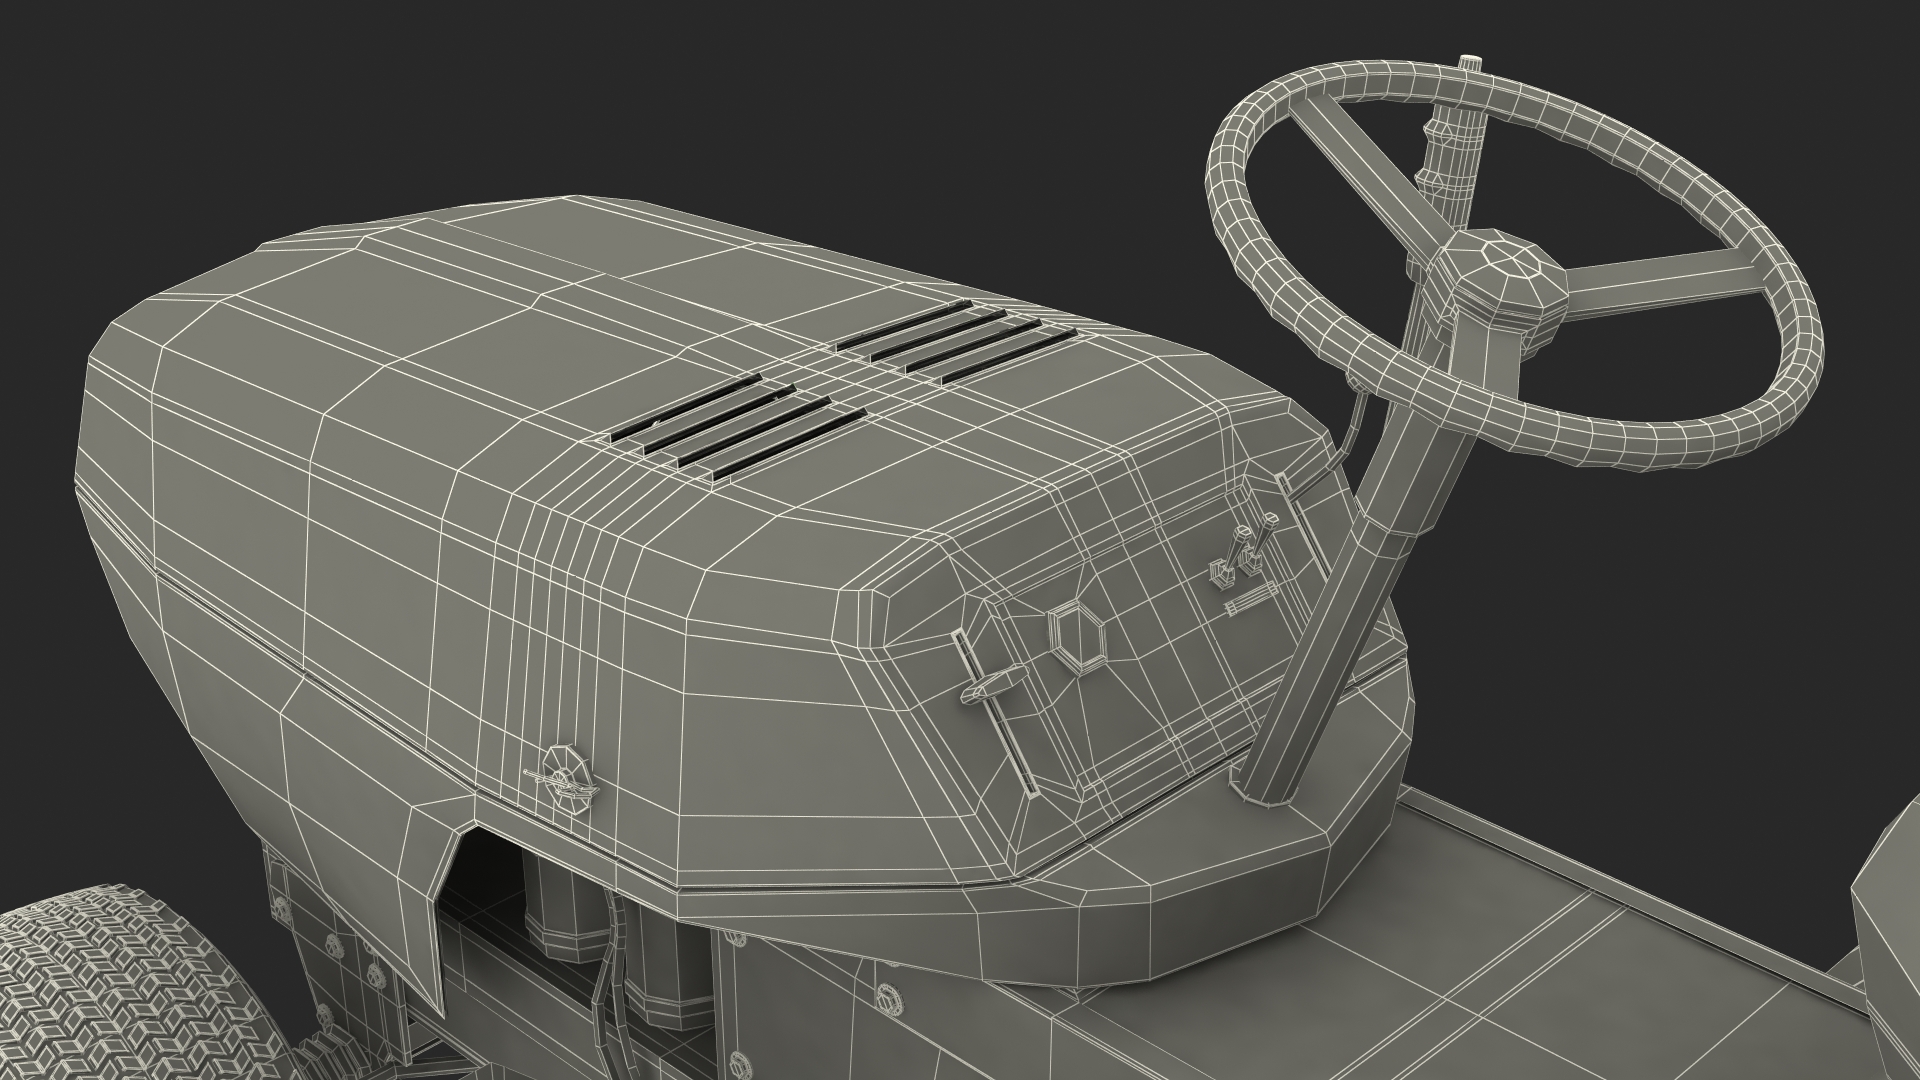Click the hexagonal gauge on dashboard
Image resolution: width=1920 pixels, height=1080 pixels.
coord(1078,637)
